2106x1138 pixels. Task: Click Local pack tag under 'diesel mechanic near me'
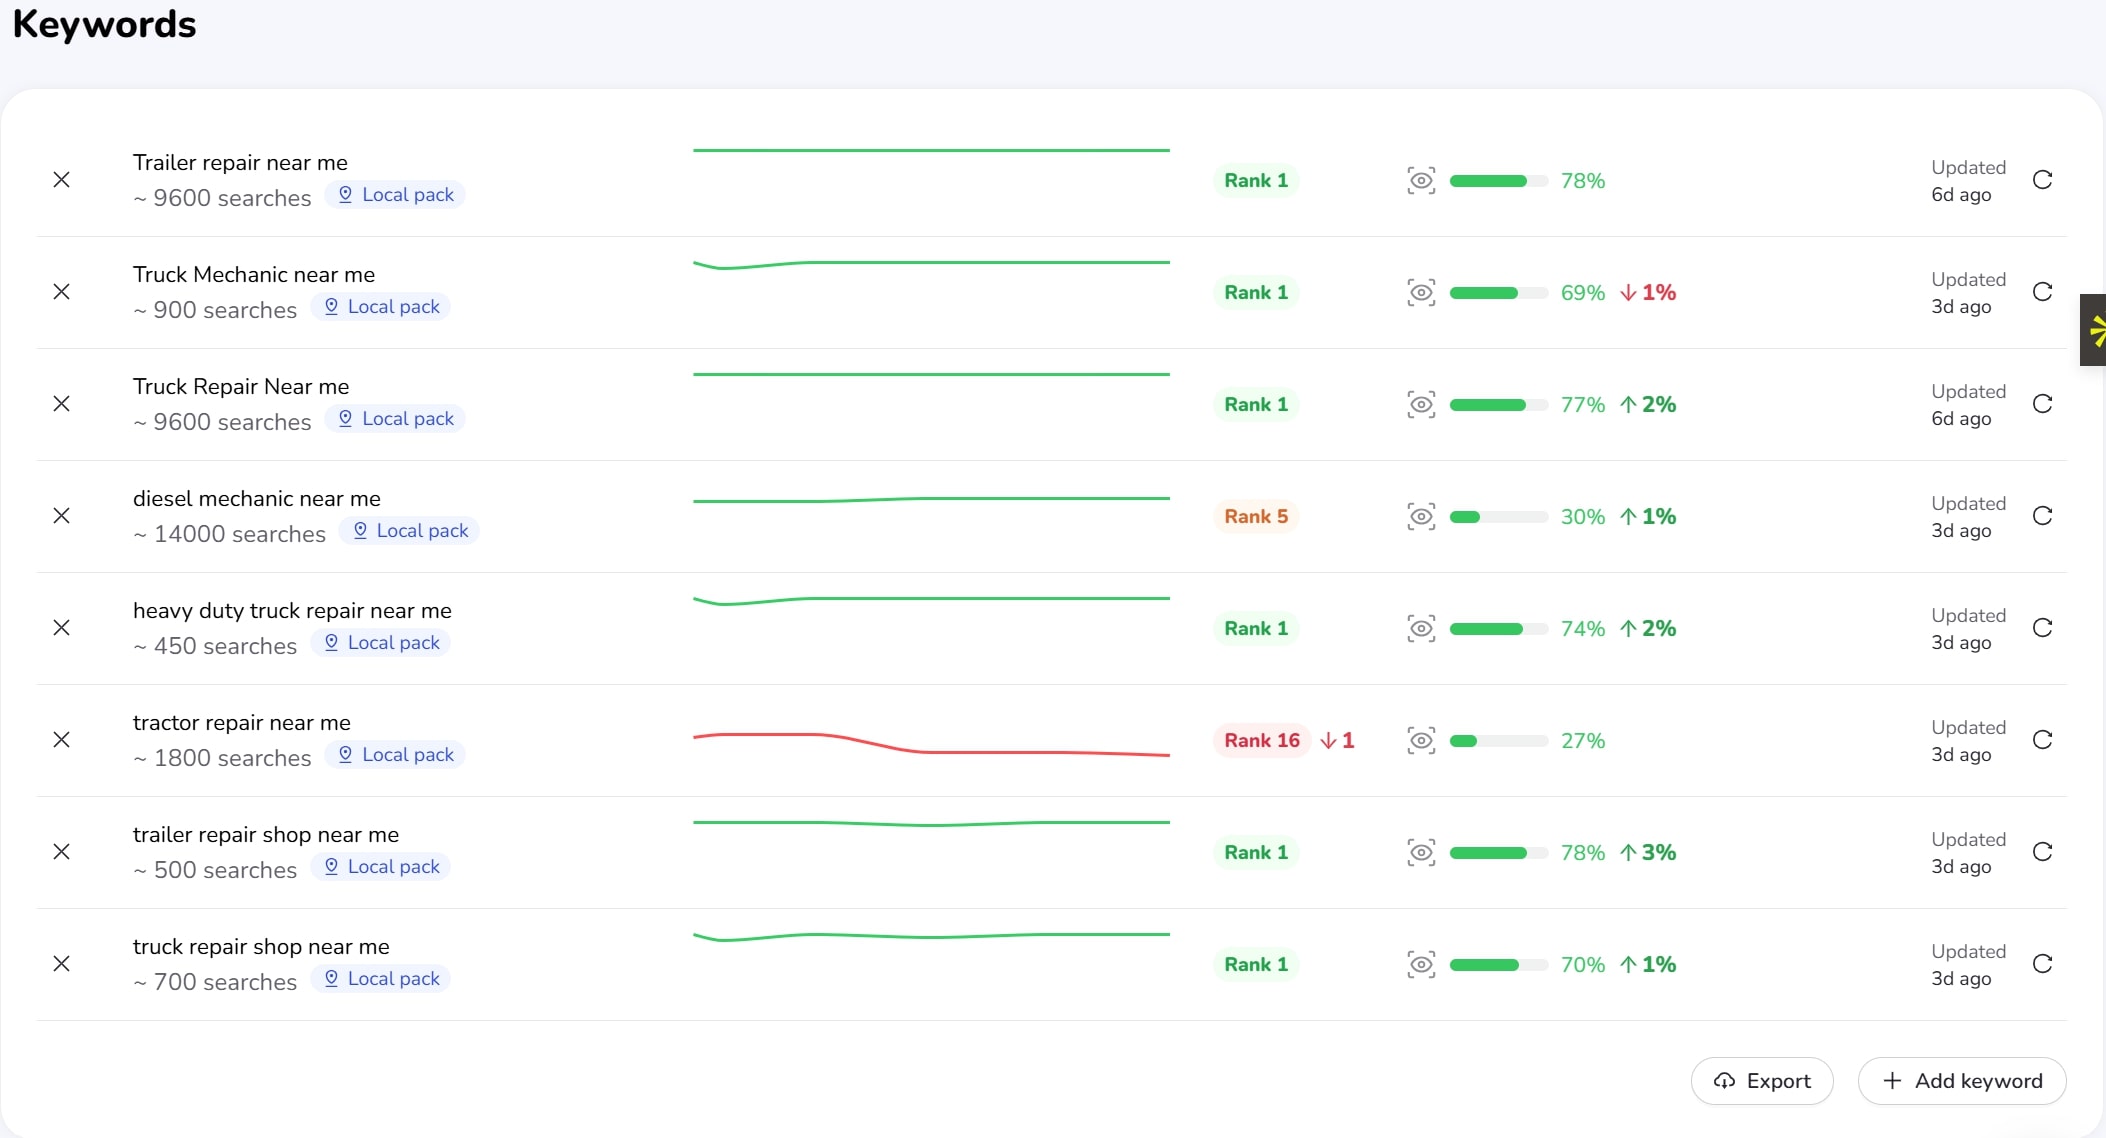(x=410, y=531)
